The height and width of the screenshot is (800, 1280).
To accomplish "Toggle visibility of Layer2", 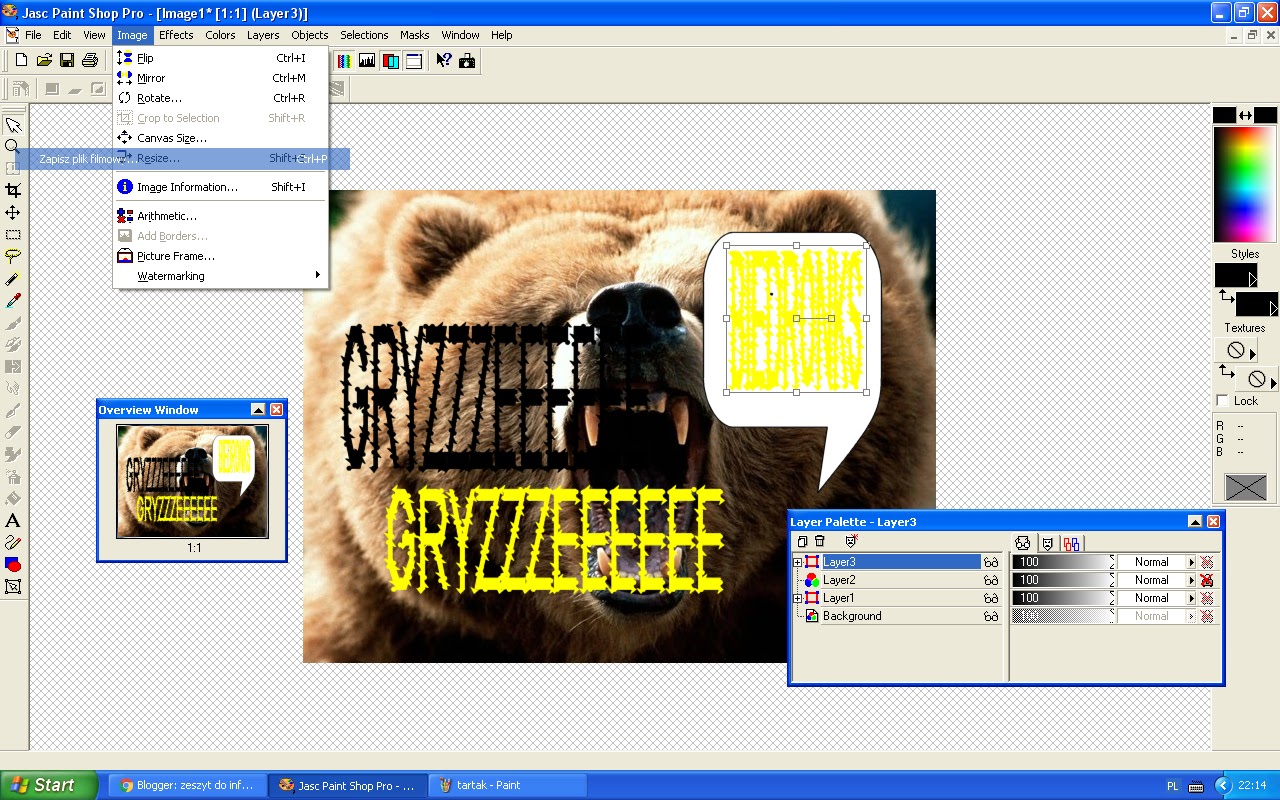I will tap(992, 580).
